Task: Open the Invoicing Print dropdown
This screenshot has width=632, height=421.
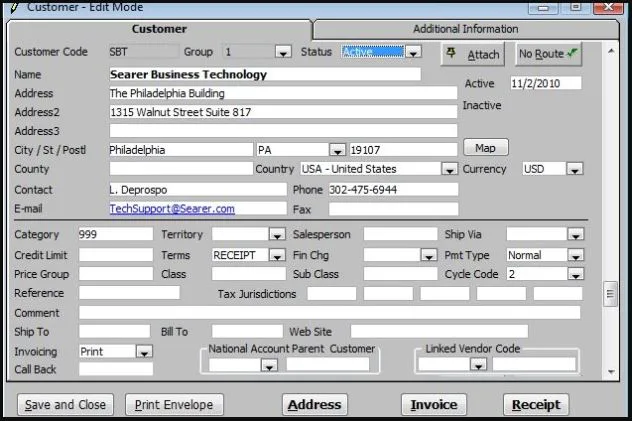Action: coord(144,352)
